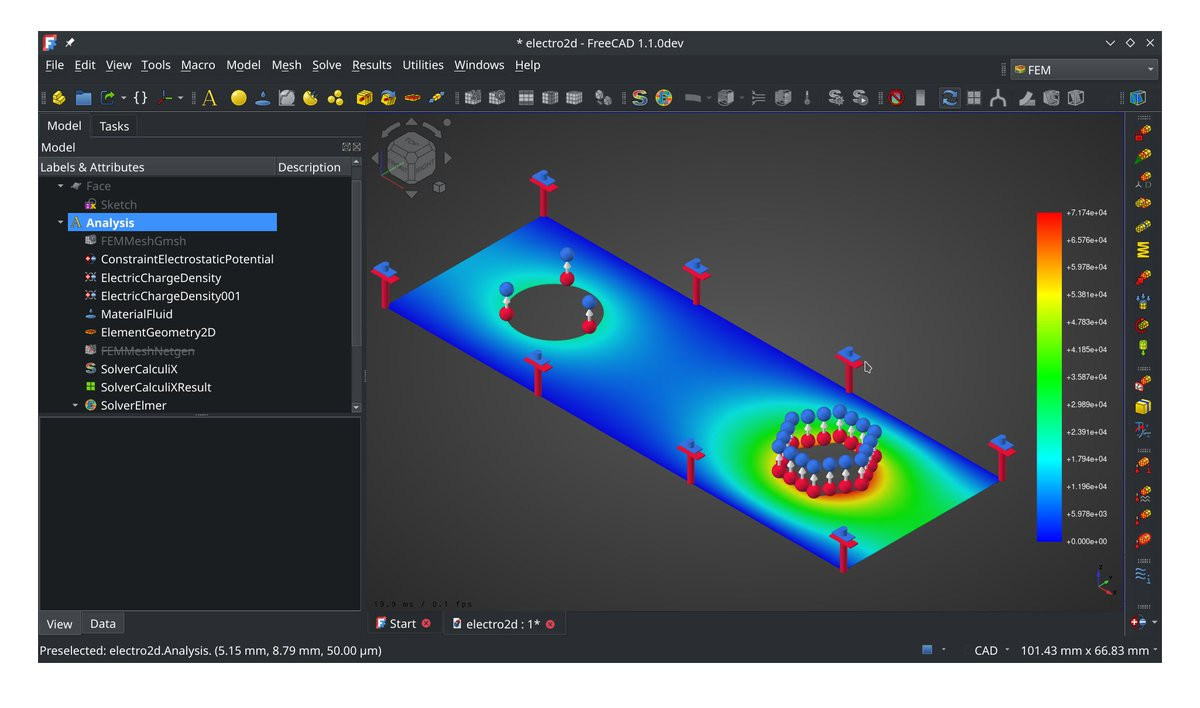Click the macro curly braces icon
Screen dimensions: 1200x708
140,98
